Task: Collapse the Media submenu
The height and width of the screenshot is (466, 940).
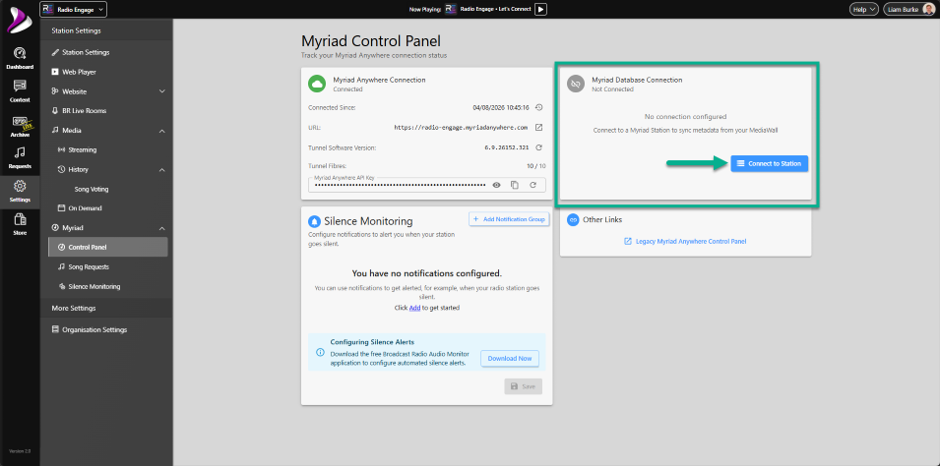Action: [162, 131]
